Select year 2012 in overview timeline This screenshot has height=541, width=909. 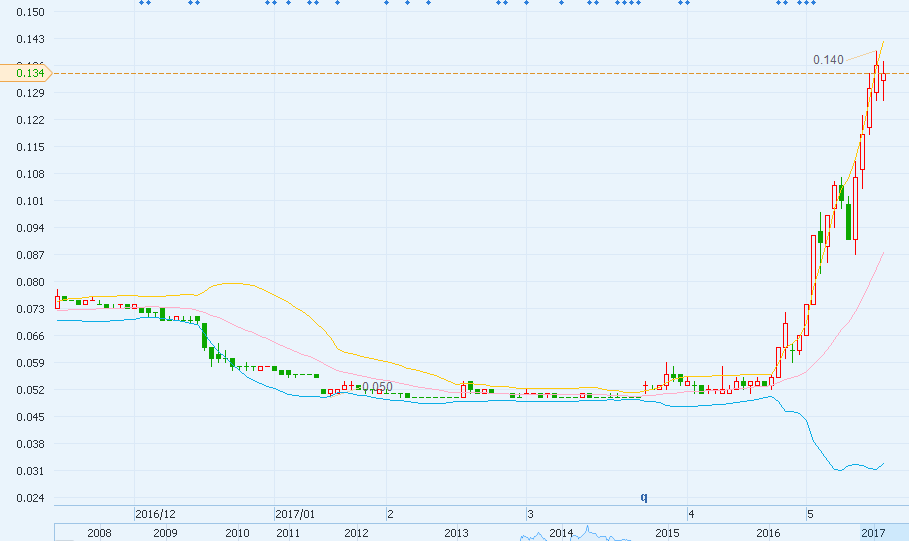(356, 533)
